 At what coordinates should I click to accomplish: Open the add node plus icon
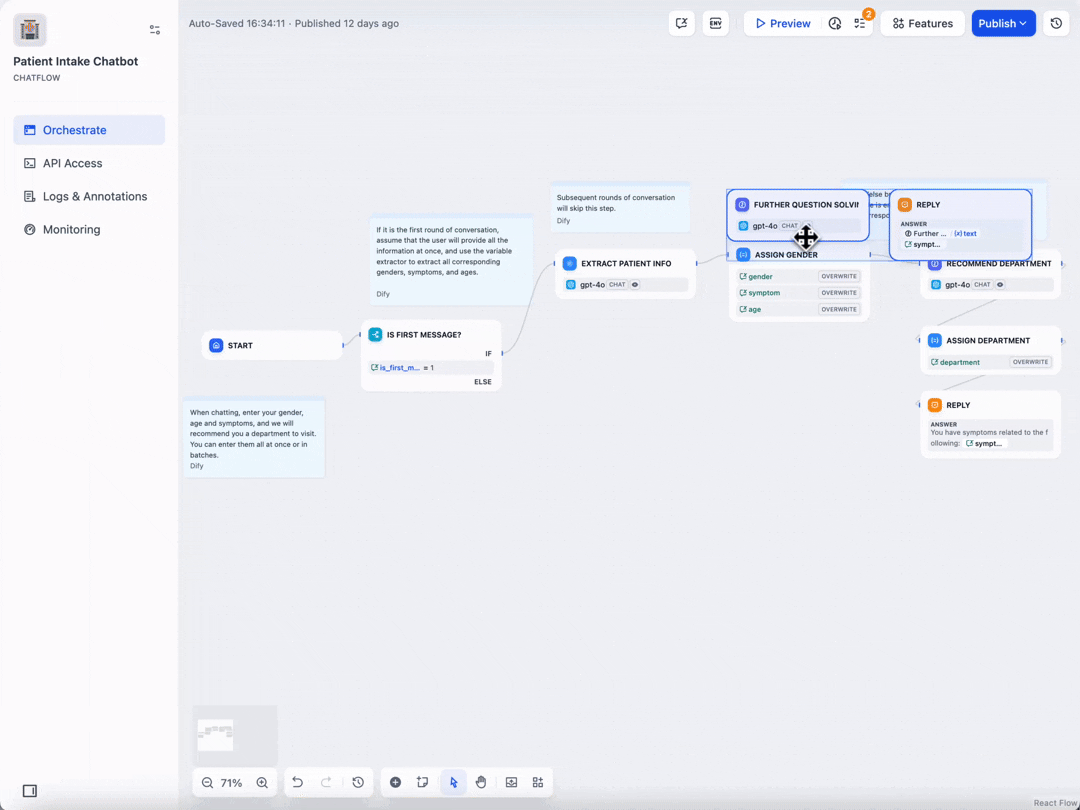coord(395,782)
